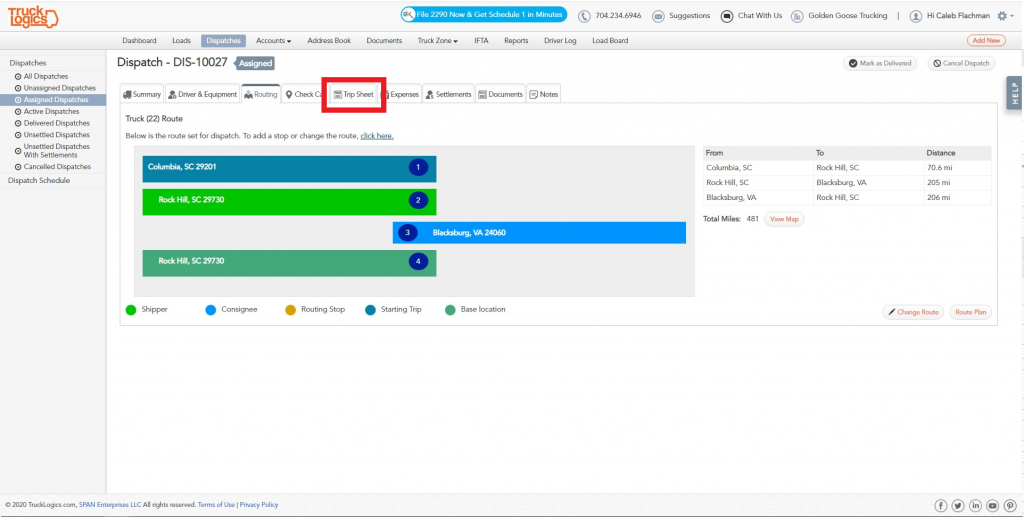1024x517 pixels.
Task: Click the View Map button
Action: click(784, 219)
